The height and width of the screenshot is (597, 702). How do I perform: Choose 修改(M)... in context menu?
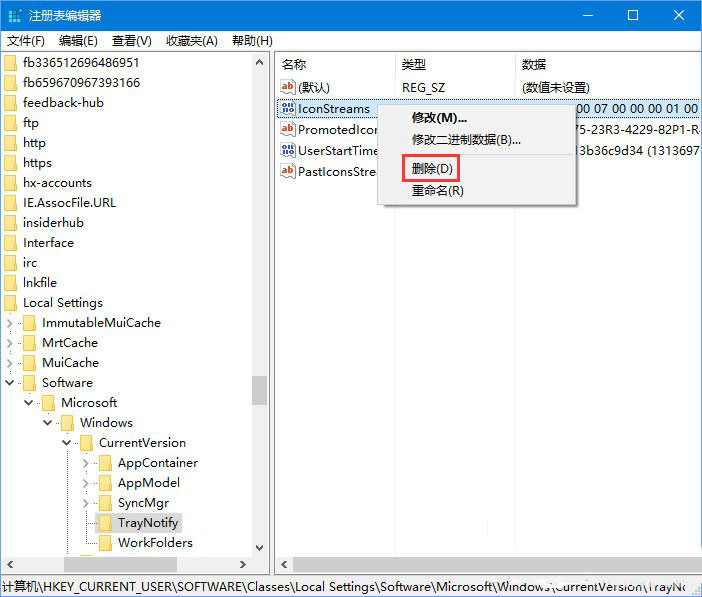pos(476,118)
